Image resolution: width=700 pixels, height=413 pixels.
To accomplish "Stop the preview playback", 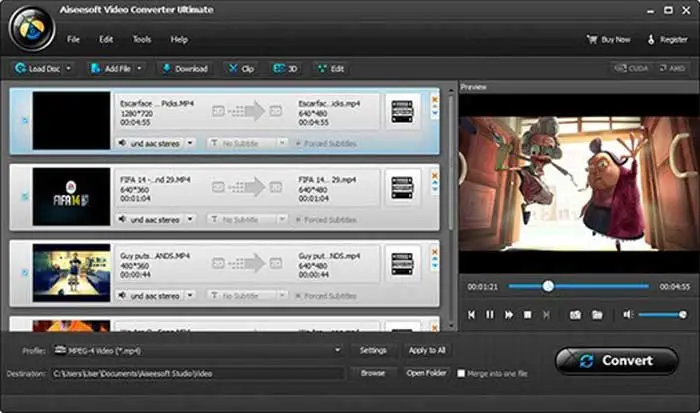I will [527, 314].
